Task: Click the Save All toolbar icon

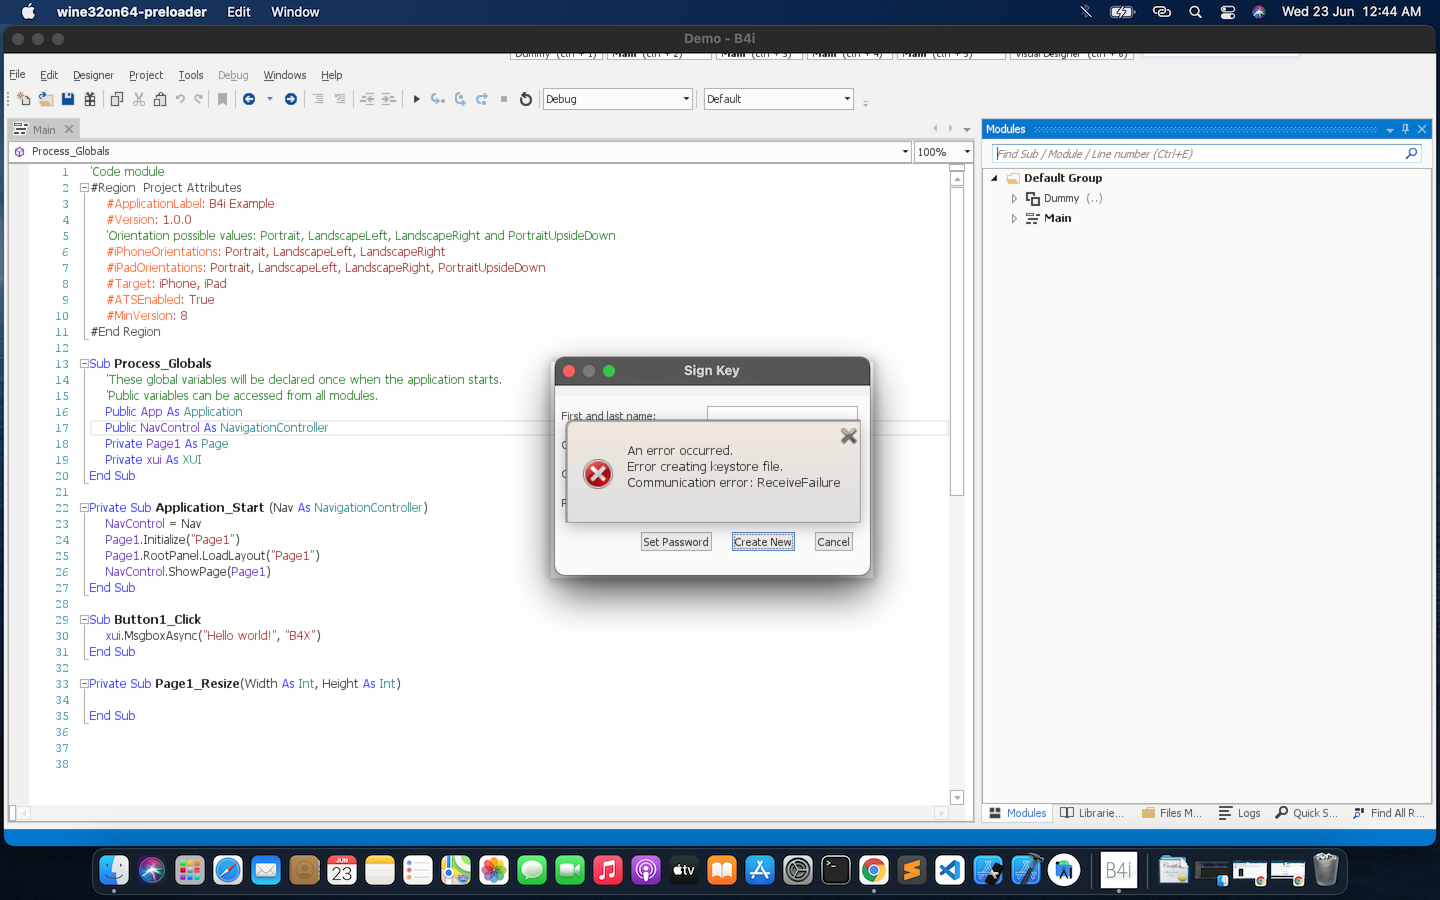Action: (90, 99)
